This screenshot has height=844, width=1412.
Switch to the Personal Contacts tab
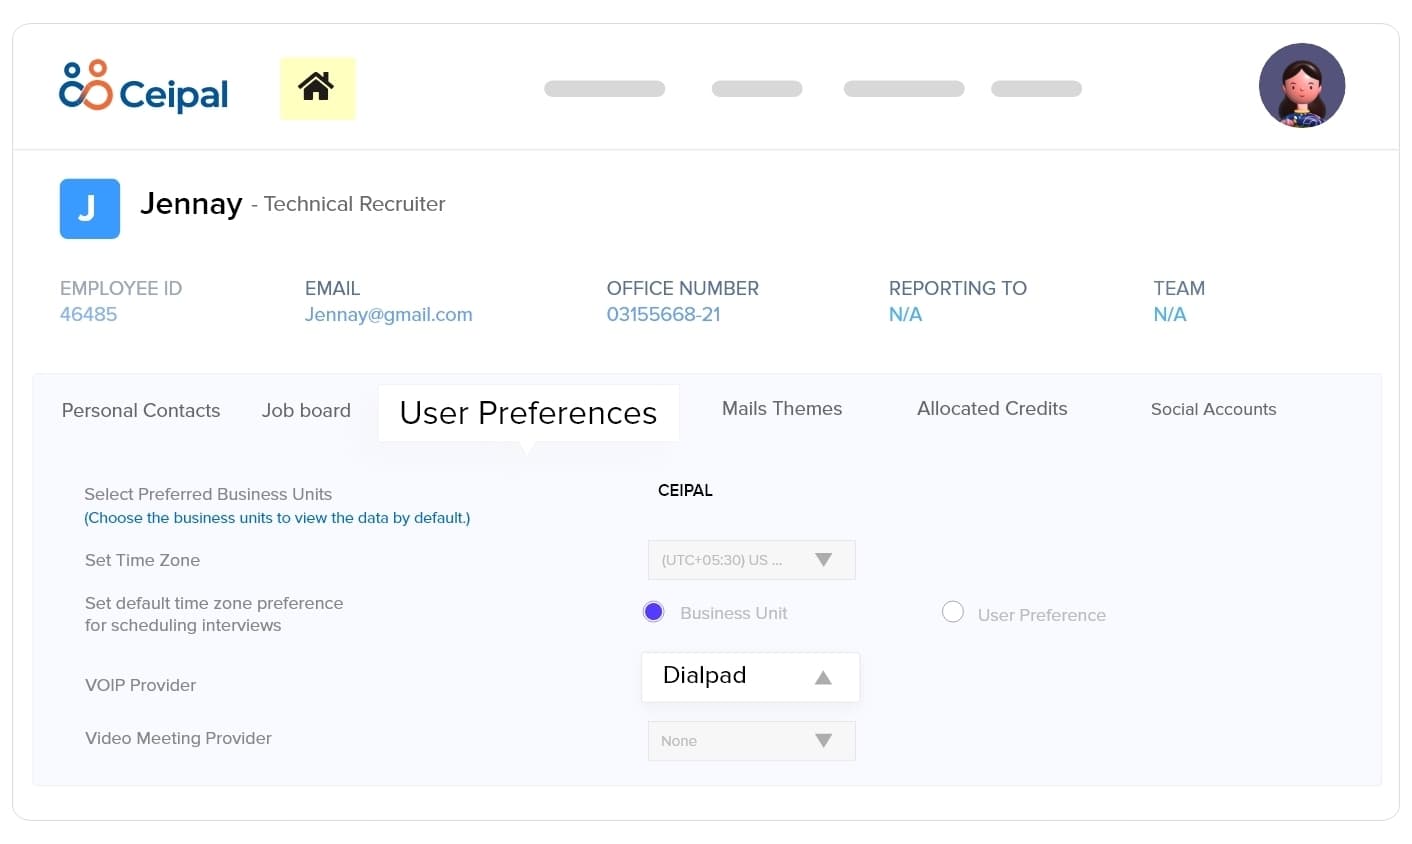[141, 411]
